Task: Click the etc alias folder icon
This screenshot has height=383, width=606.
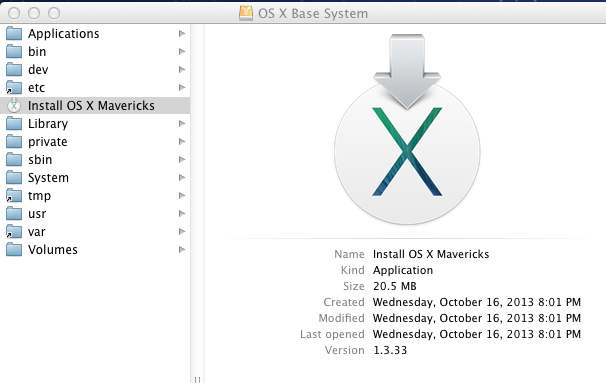Action: click(x=14, y=87)
